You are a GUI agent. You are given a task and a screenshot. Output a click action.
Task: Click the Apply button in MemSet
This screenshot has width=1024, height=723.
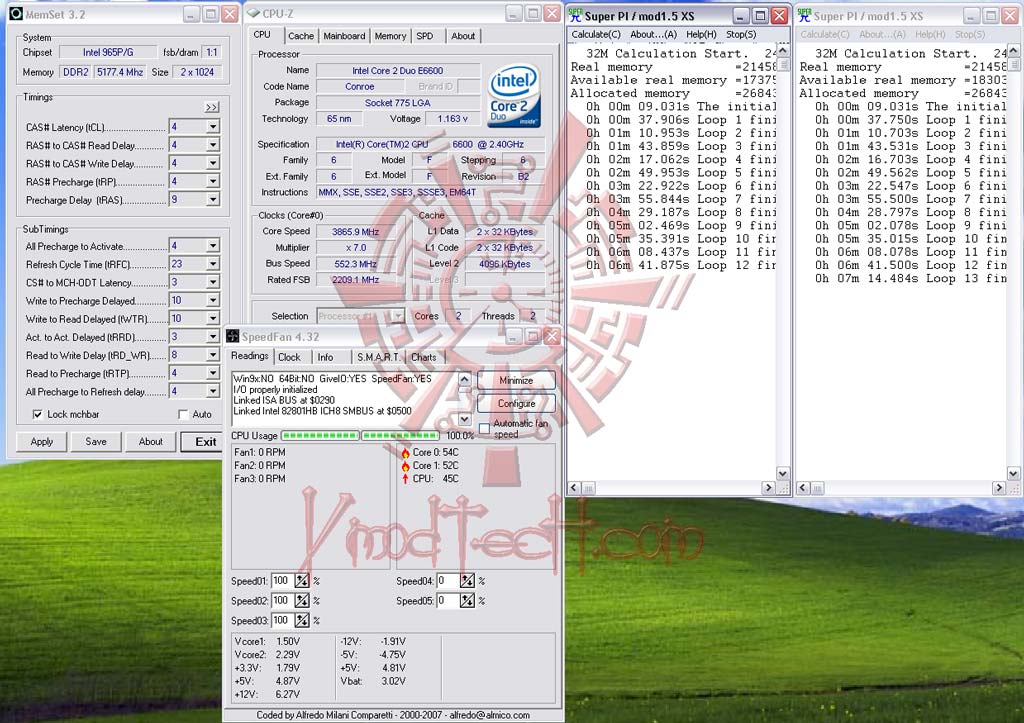click(x=42, y=442)
